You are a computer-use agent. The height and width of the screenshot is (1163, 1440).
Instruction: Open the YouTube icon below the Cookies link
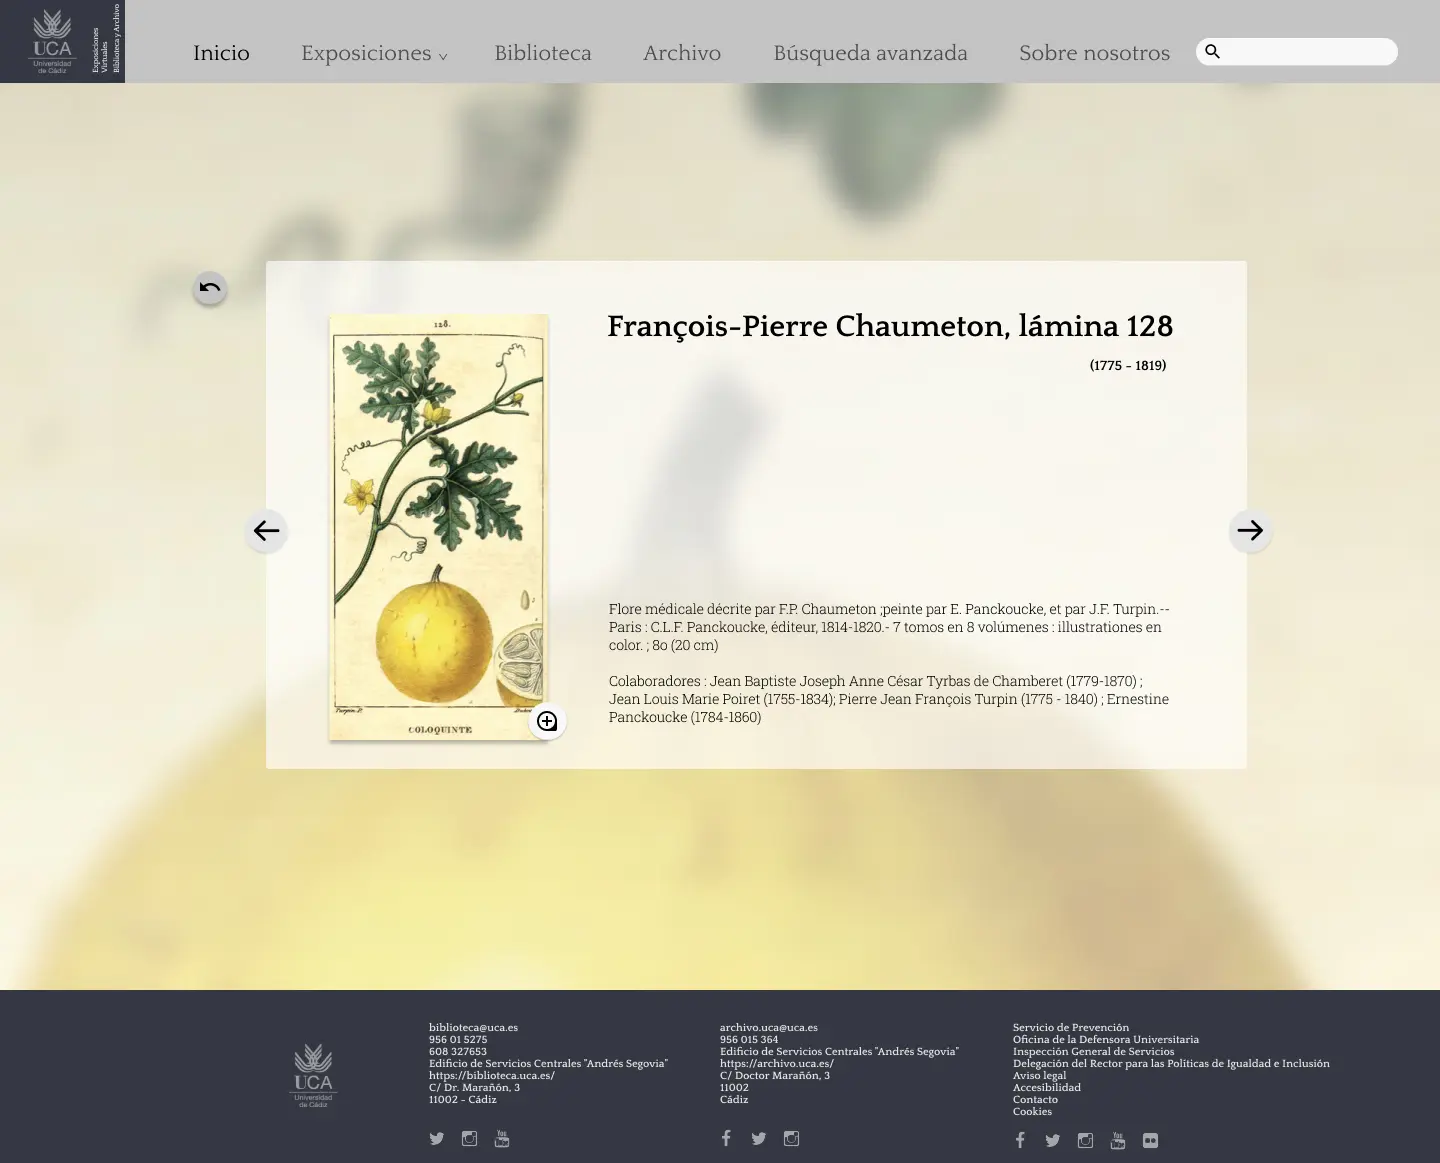(x=1118, y=1140)
